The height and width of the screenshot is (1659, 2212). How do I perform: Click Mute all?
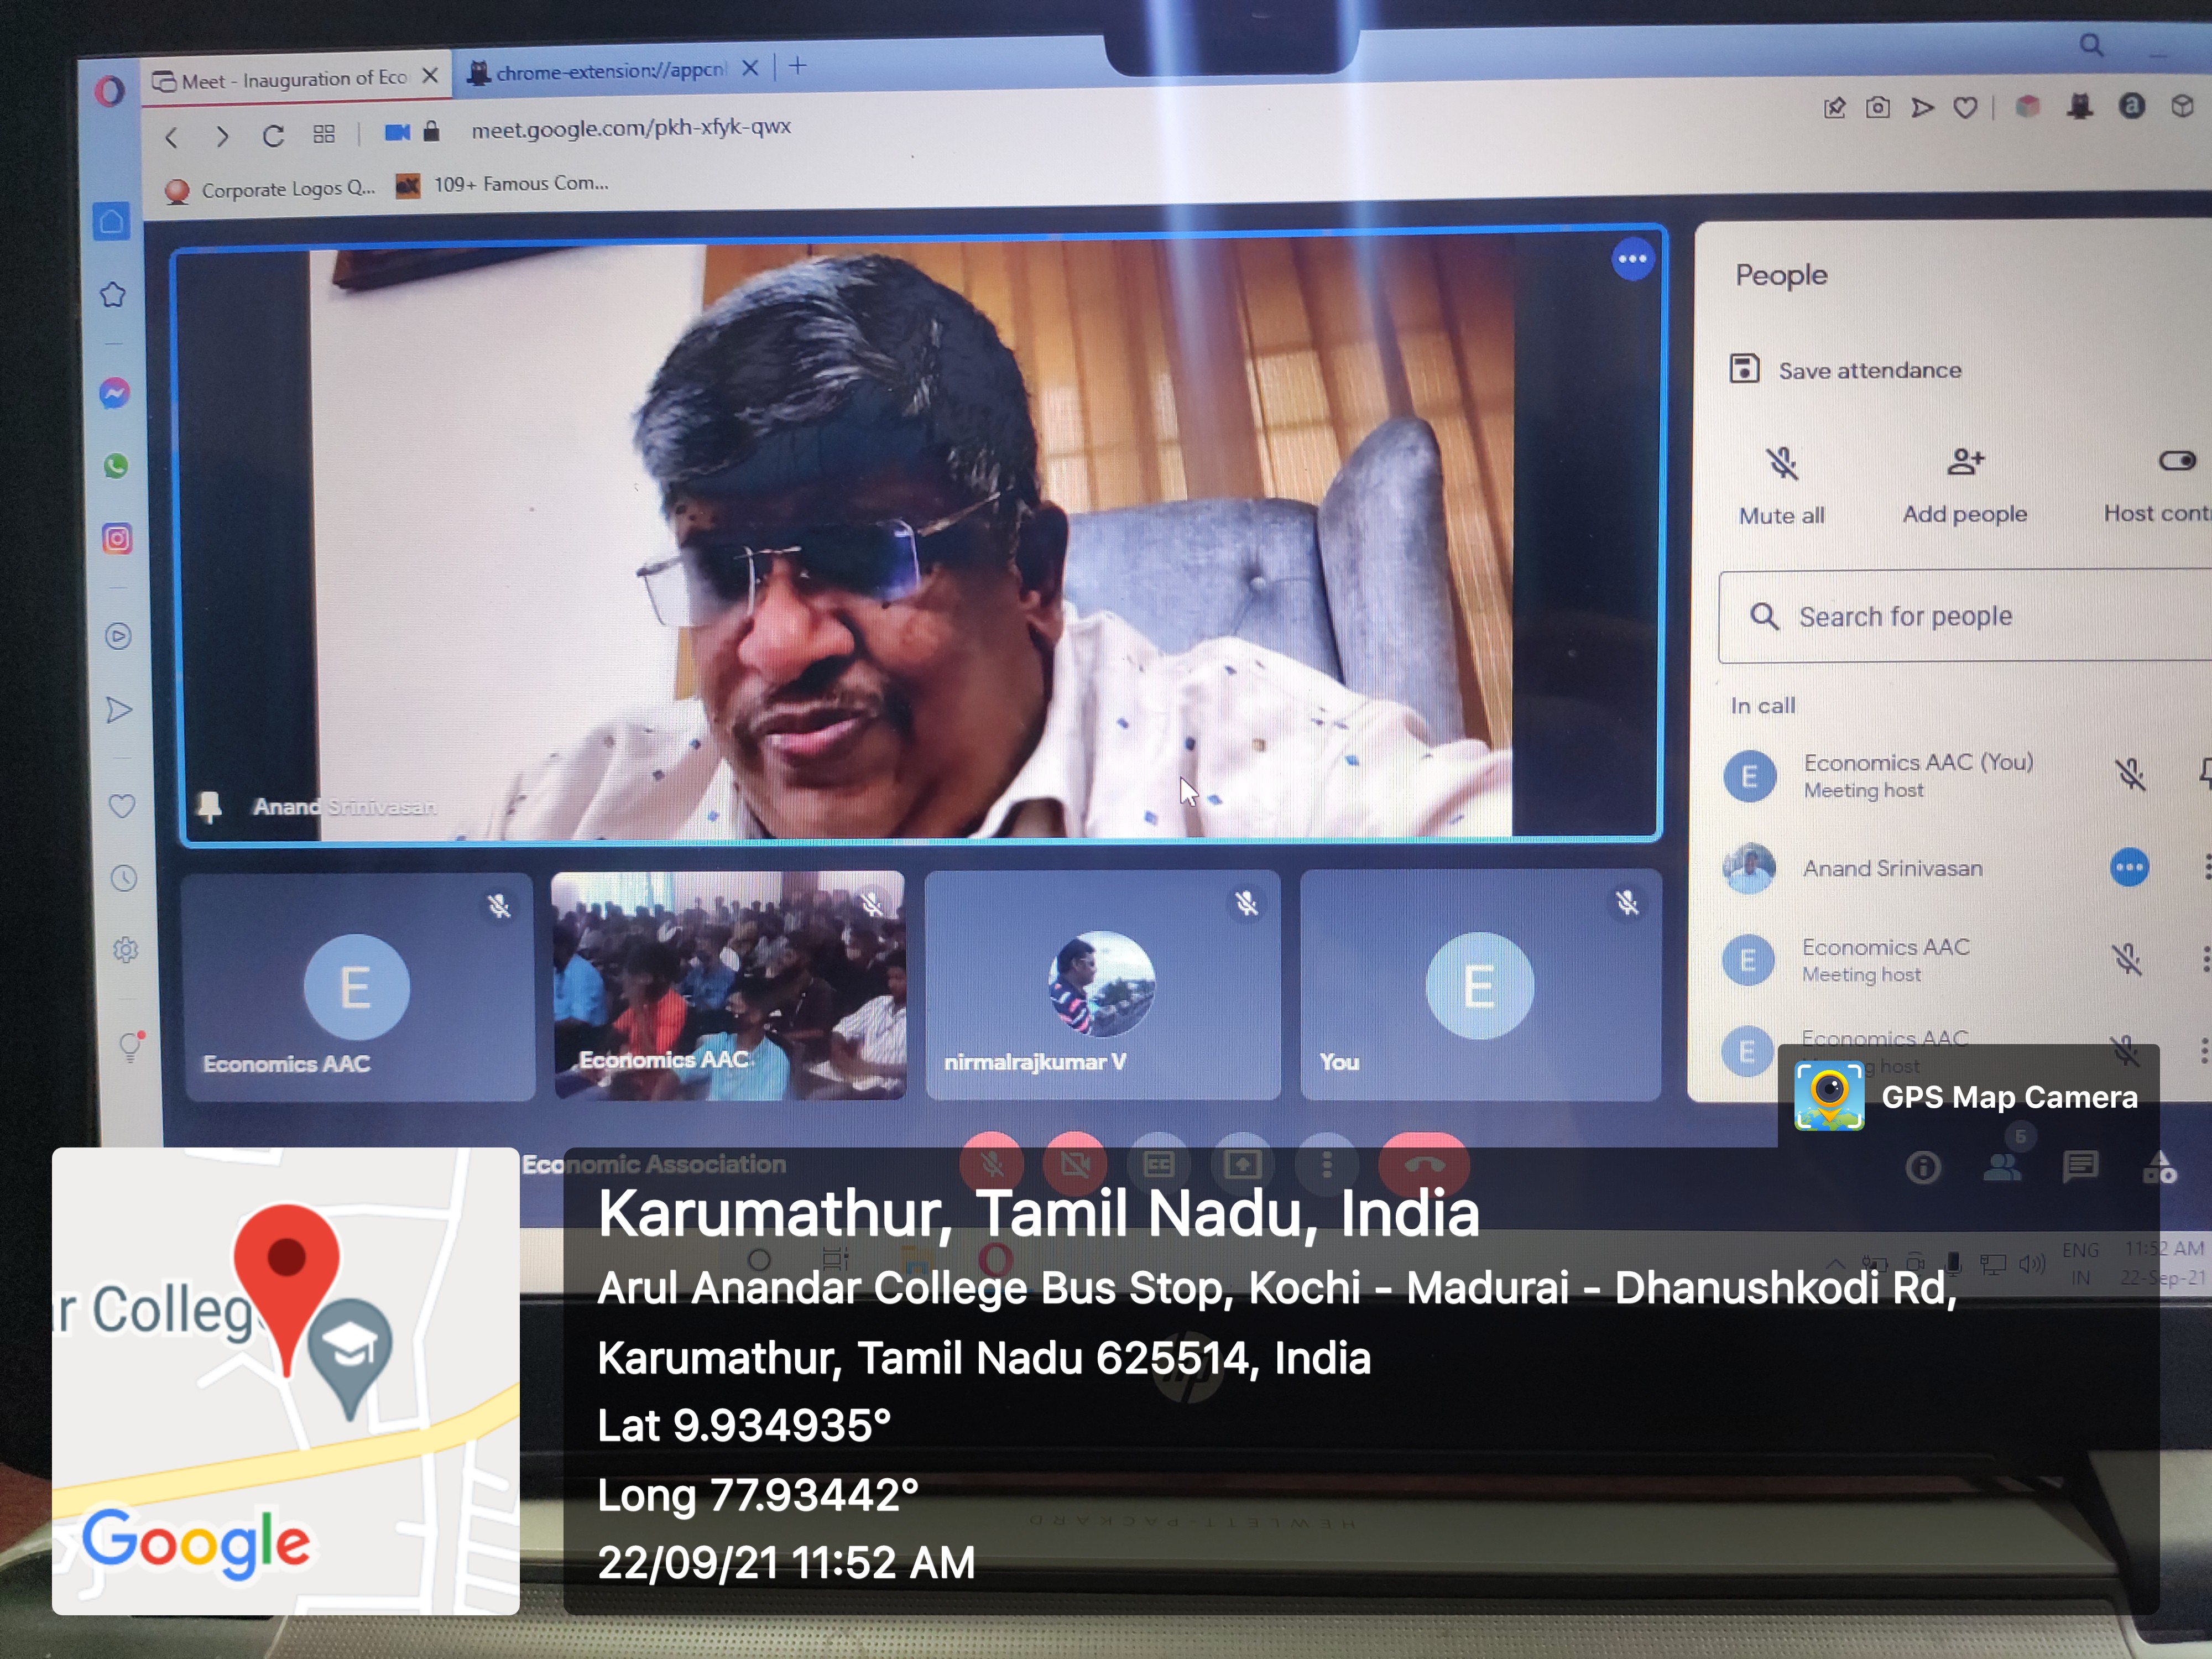[x=1782, y=486]
